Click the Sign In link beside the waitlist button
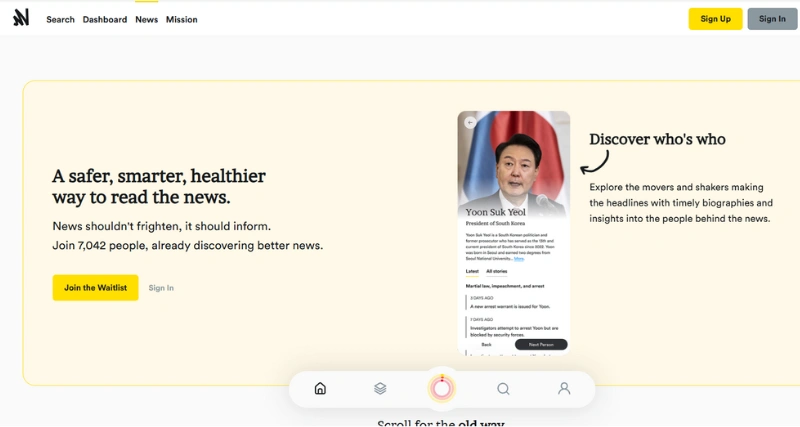Viewport: 800px width, 427px height. coord(161,288)
